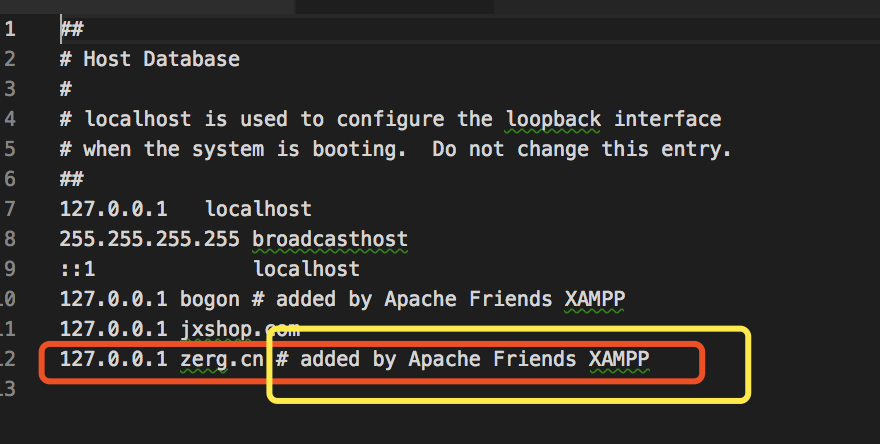Click 'XAMPP' on the zerg.cn line
Screen dimensions: 880x444
[619, 359]
